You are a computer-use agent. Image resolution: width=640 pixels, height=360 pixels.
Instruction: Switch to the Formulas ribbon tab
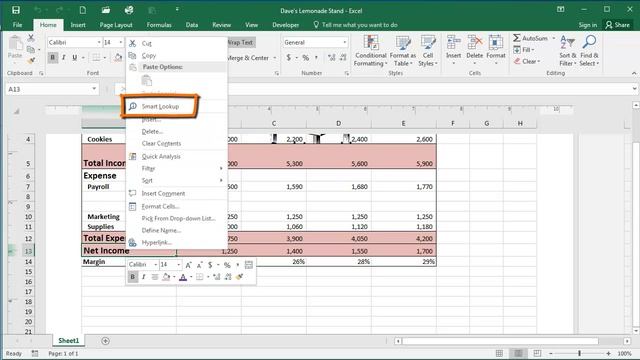159,25
